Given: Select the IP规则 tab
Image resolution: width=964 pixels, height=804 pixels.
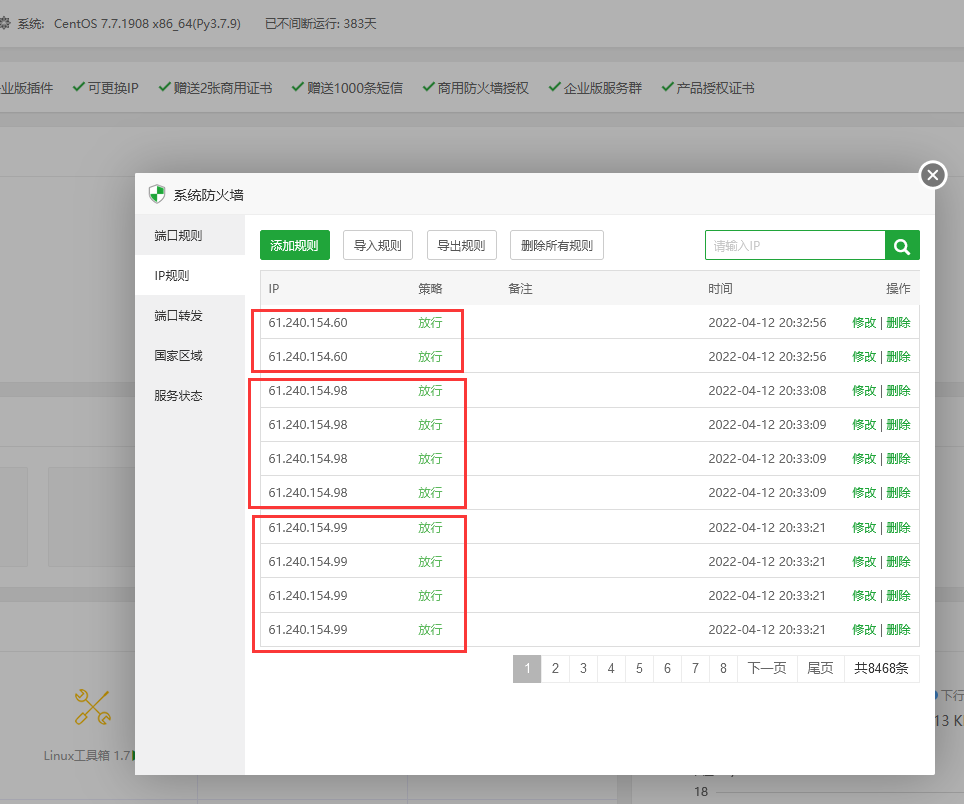Looking at the screenshot, I should click(x=190, y=275).
